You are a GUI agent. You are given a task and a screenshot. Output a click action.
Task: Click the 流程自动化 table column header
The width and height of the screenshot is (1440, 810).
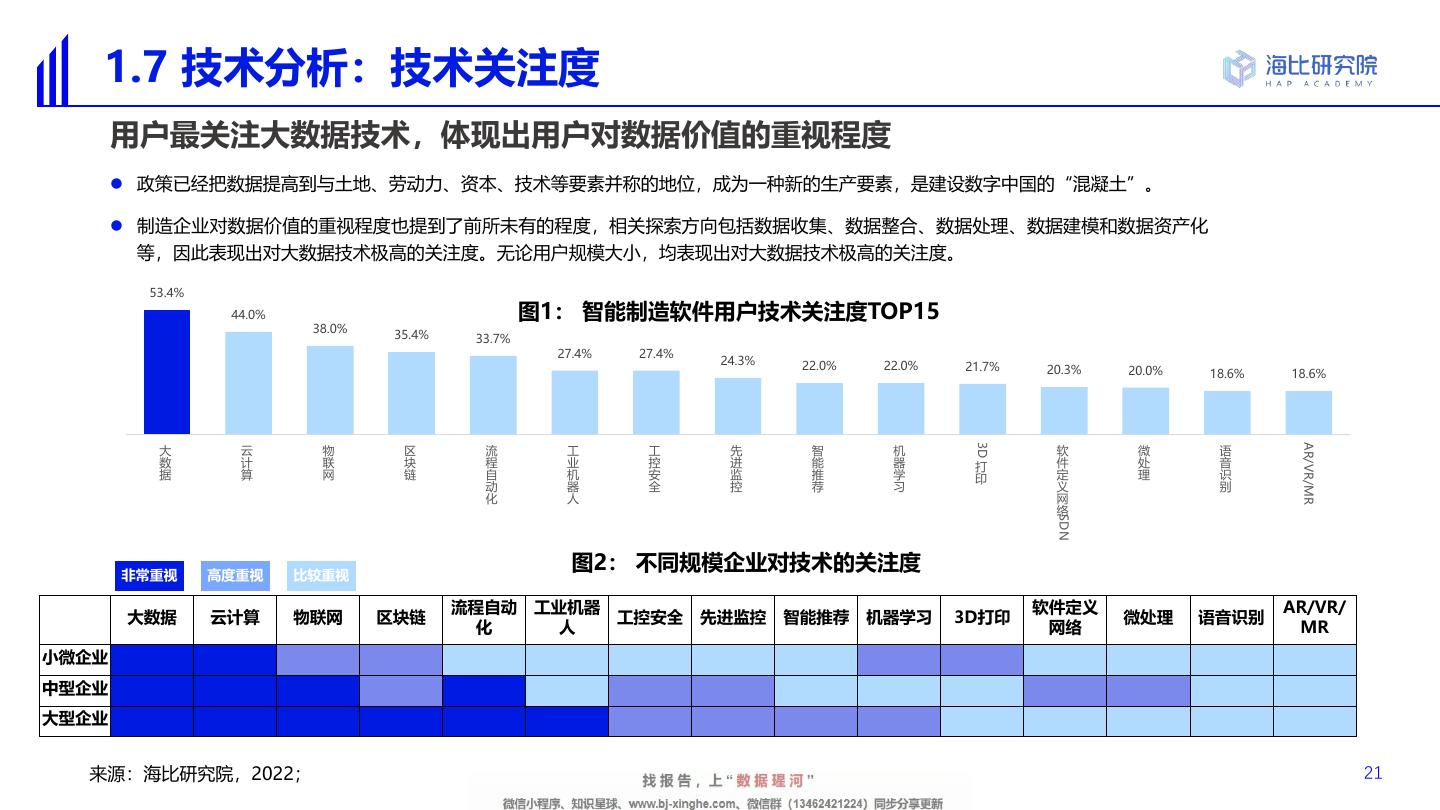click(x=484, y=618)
